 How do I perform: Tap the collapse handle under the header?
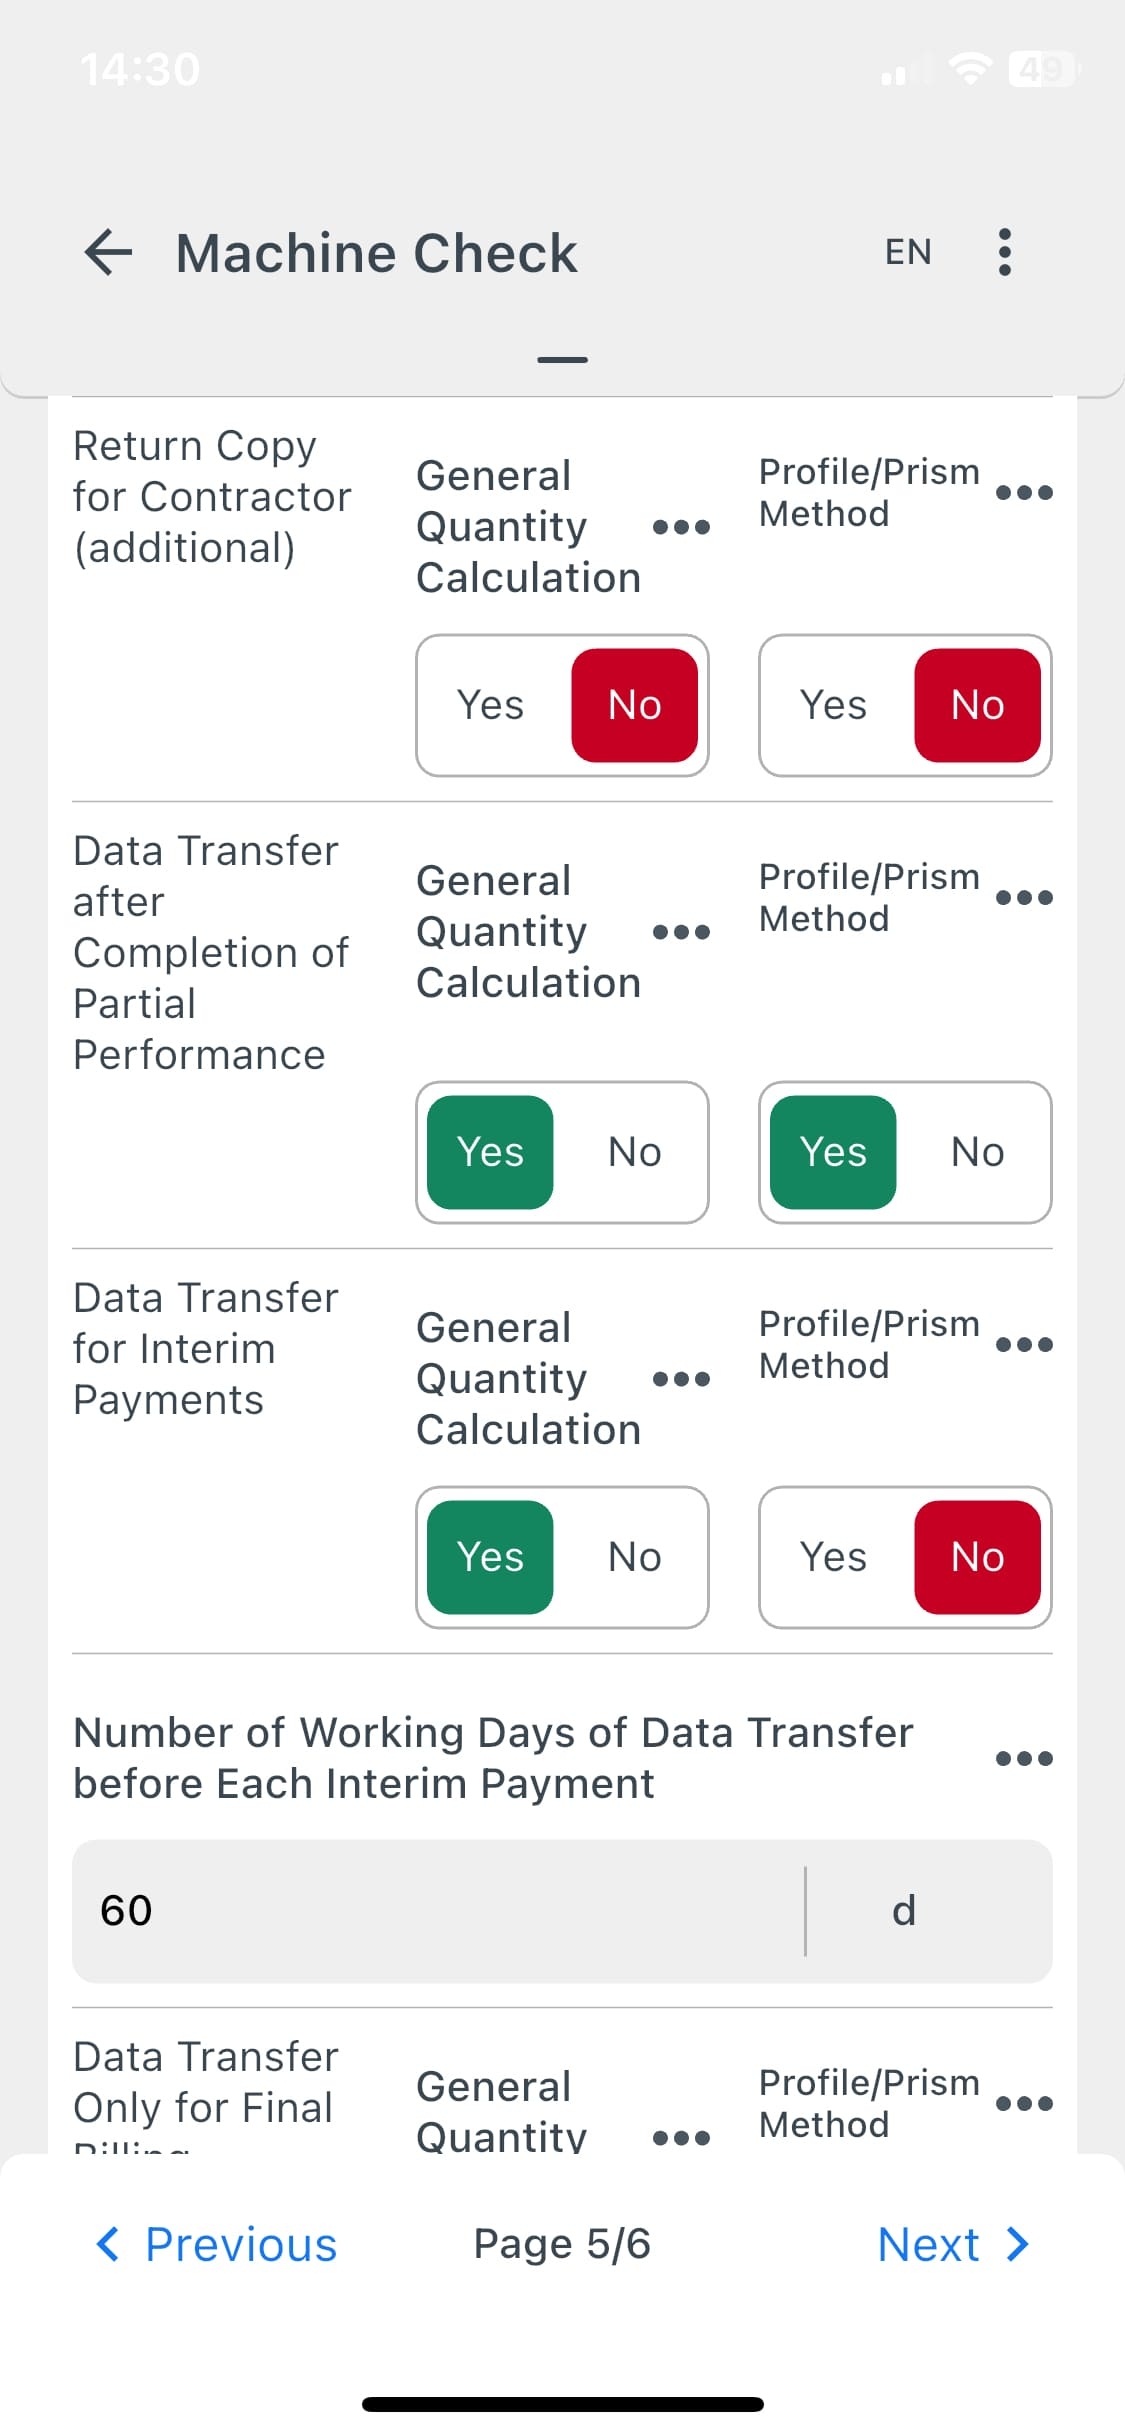(x=562, y=360)
